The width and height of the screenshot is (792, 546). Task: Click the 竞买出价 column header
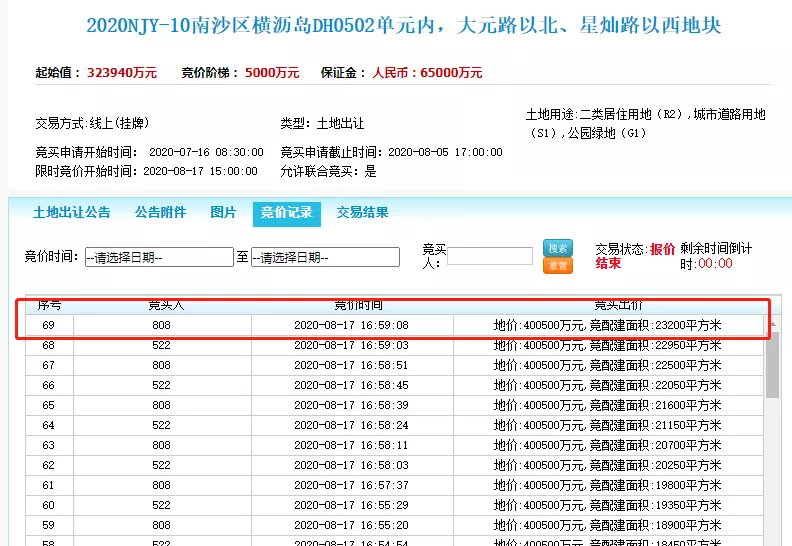click(x=607, y=305)
